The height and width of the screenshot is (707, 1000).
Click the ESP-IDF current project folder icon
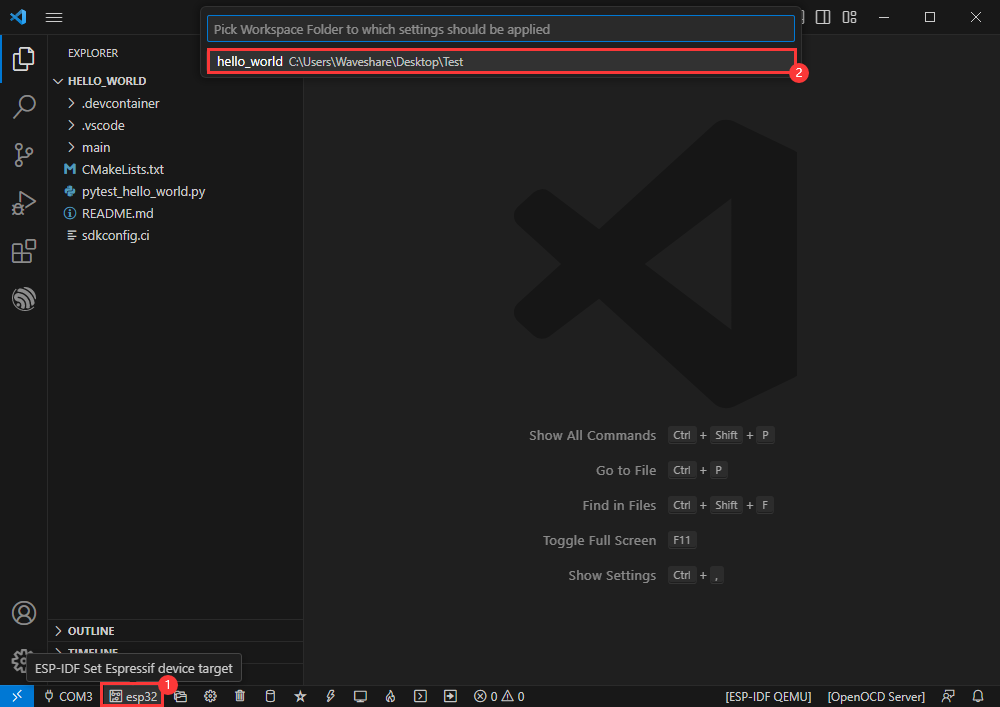180,696
